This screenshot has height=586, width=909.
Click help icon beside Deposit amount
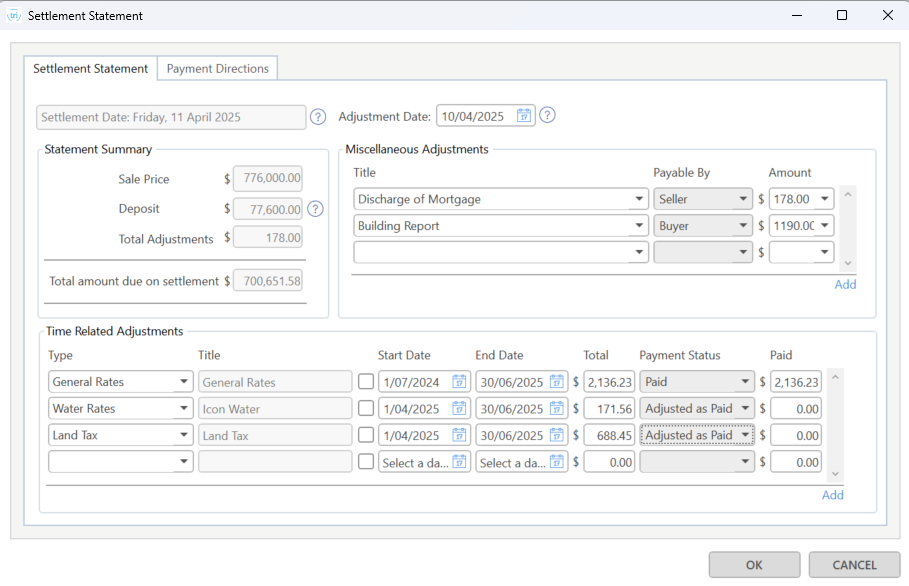tap(315, 209)
